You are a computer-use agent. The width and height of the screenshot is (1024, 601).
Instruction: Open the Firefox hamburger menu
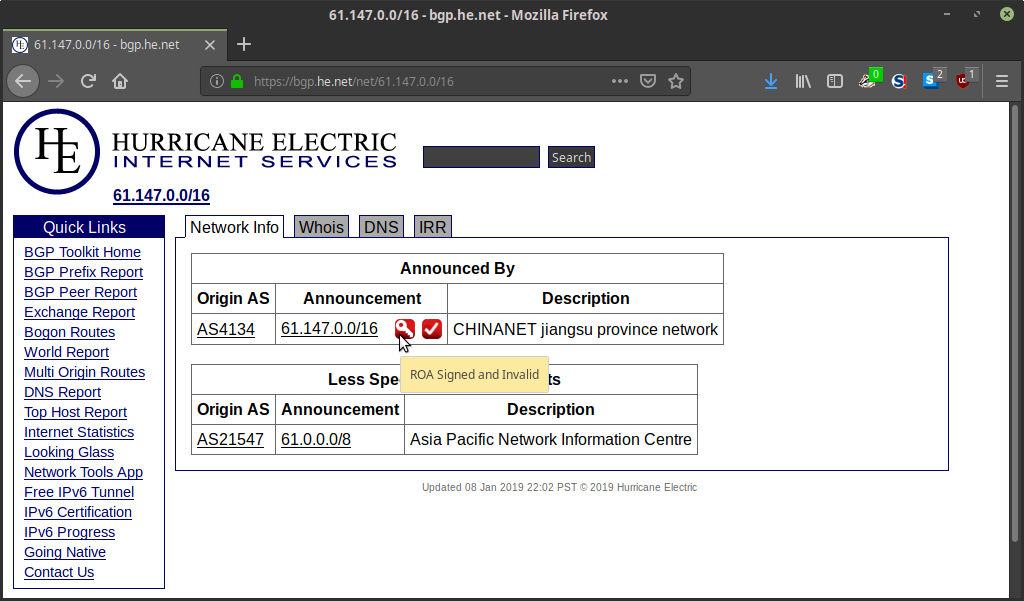pos(1002,81)
